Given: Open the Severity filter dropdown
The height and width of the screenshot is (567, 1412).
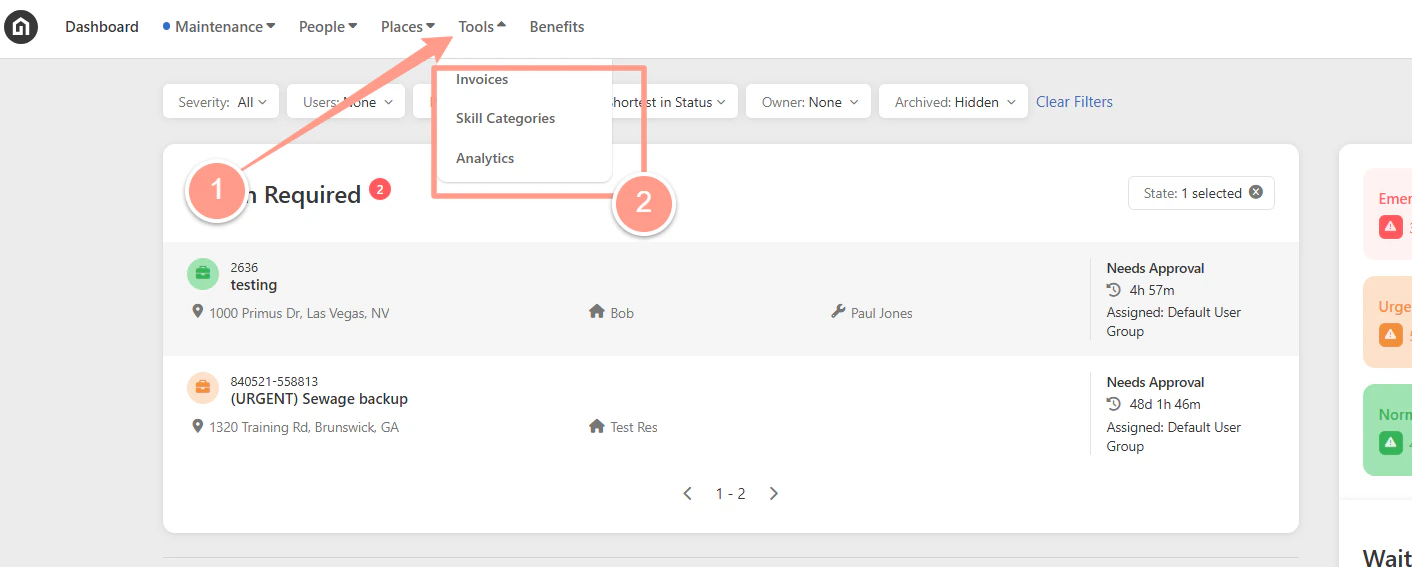Looking at the screenshot, I should 222,102.
